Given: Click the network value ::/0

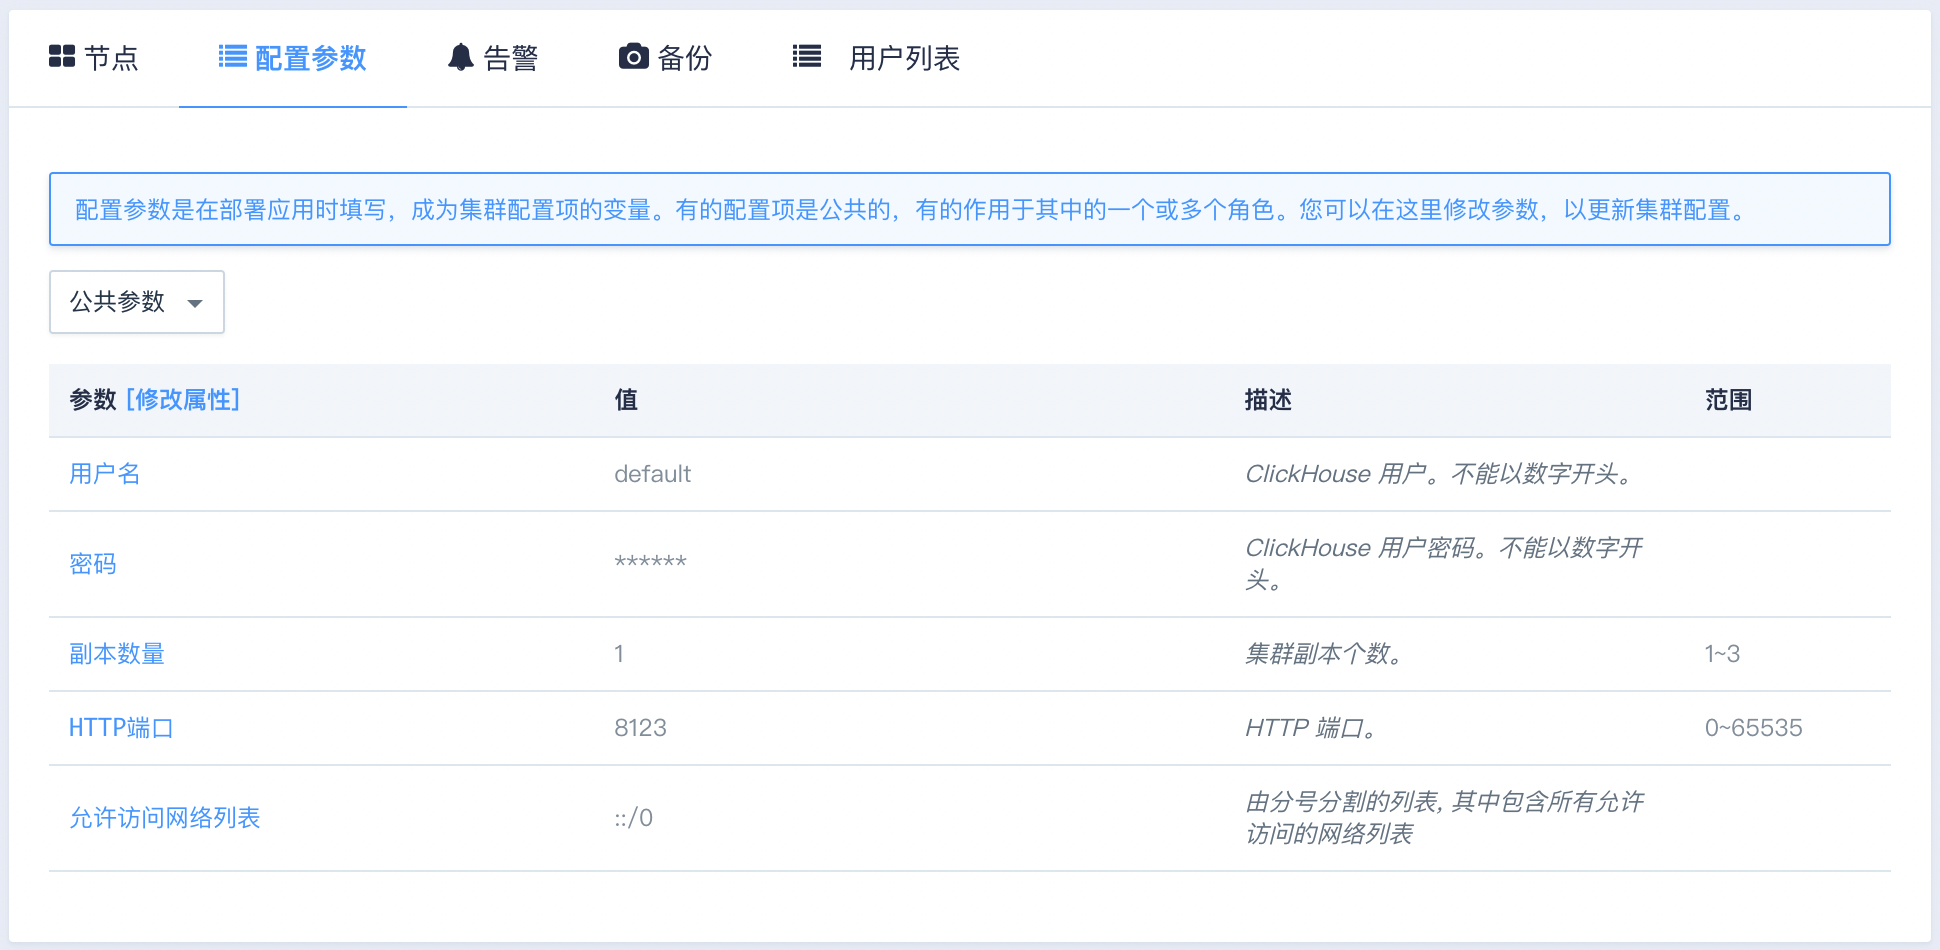Looking at the screenshot, I should pyautogui.click(x=634, y=818).
